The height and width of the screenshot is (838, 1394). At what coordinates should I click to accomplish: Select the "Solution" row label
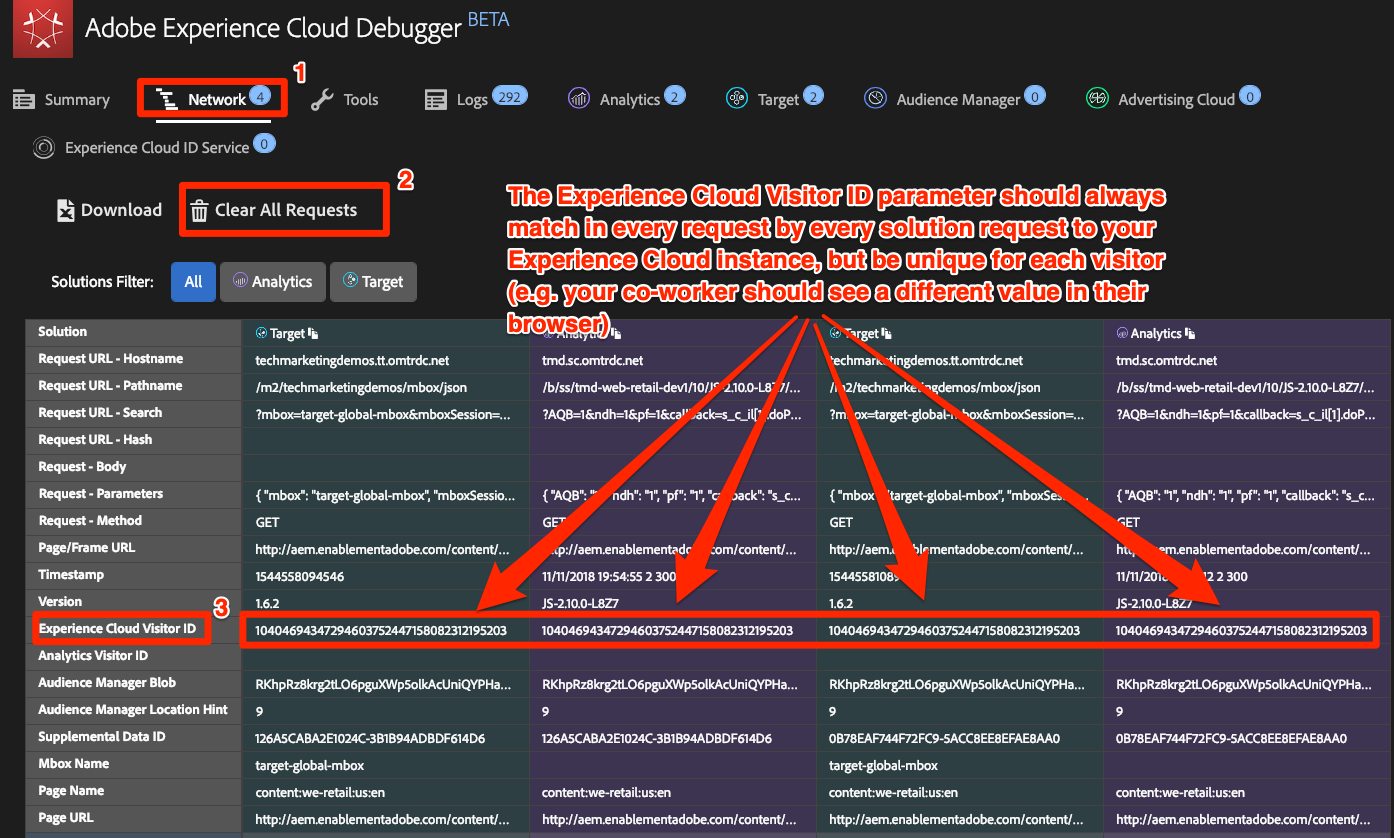coord(63,332)
